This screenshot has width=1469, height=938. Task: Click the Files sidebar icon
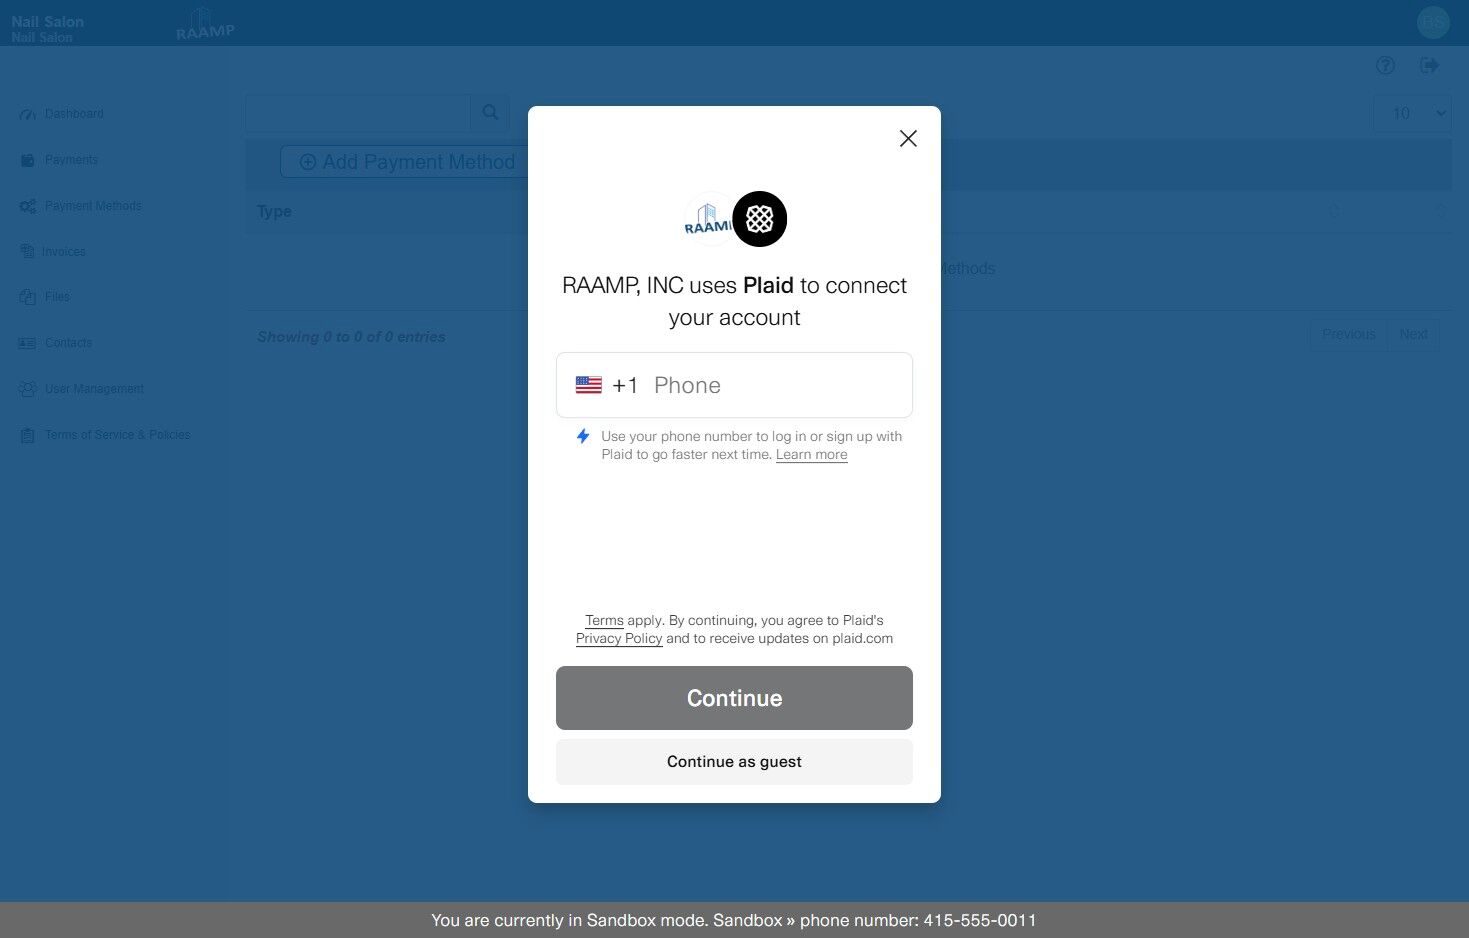[27, 297]
